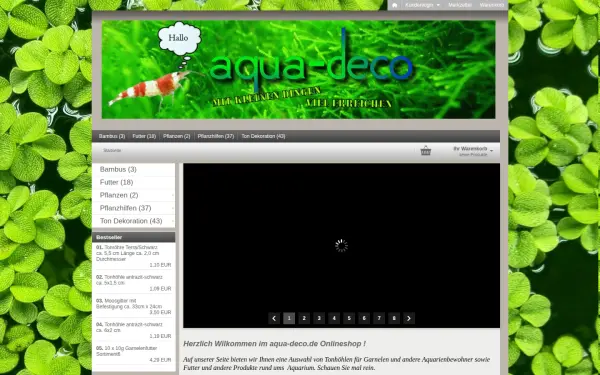Jump to slide 8

[394, 318]
